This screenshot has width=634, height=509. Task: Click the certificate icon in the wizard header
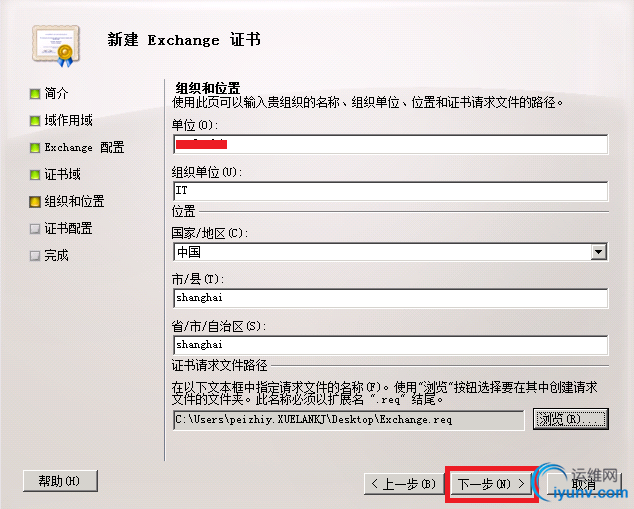[56, 46]
